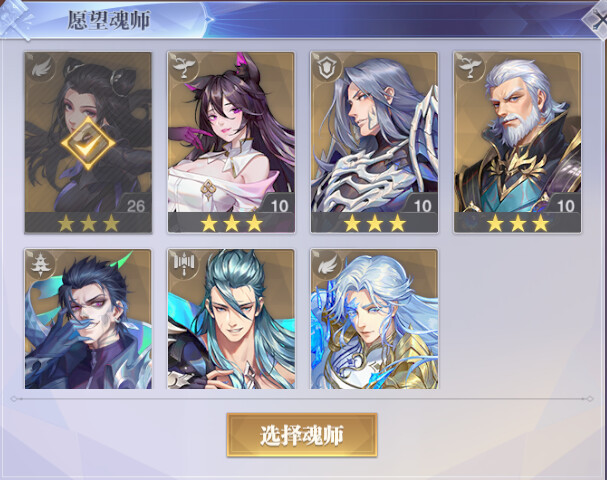Select the cat-eared girl card
The width and height of the screenshot is (607, 480).
[231, 142]
